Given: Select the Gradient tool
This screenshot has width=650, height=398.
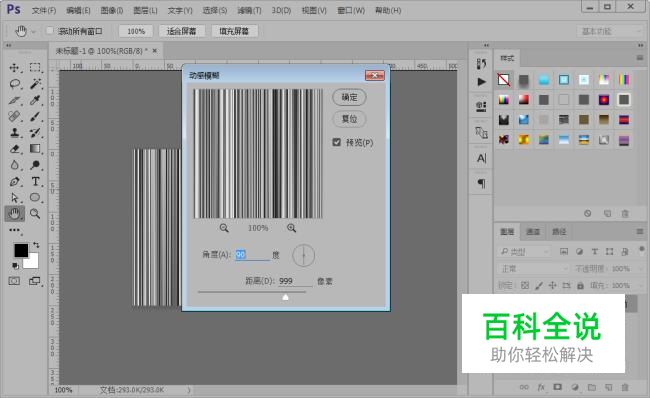Looking at the screenshot, I should click(35, 148).
